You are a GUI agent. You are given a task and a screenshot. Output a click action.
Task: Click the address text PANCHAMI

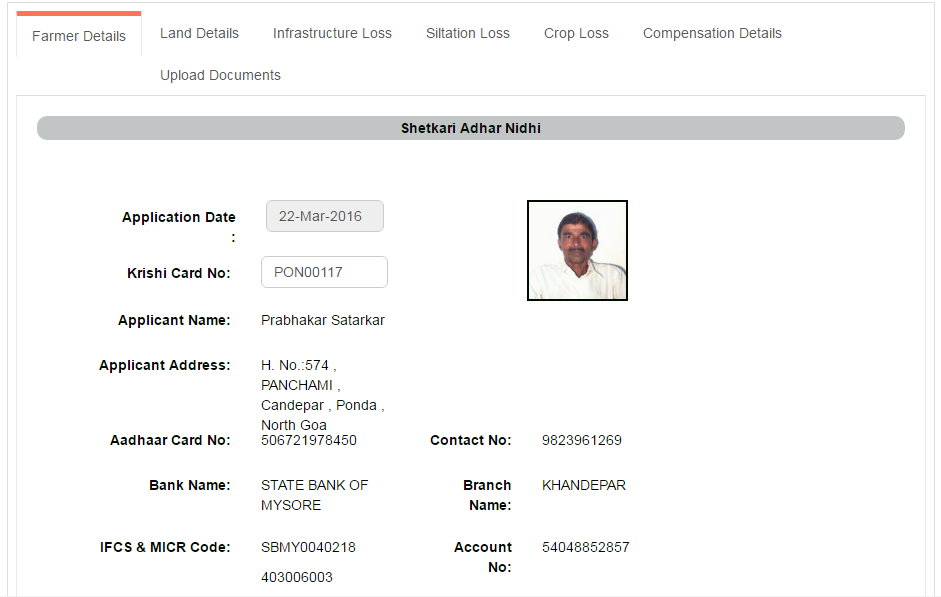coord(300,385)
